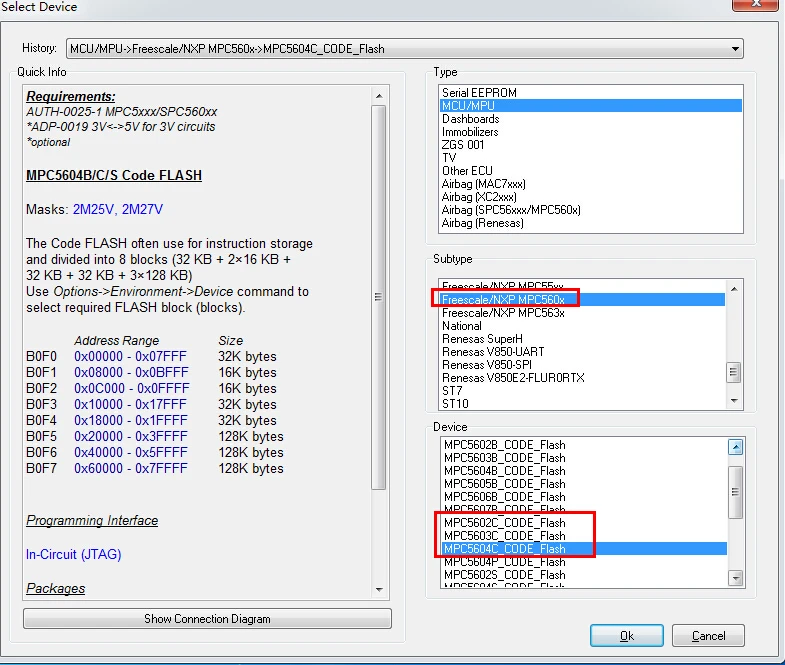Click Show Connection Diagram button

pyautogui.click(x=207, y=619)
